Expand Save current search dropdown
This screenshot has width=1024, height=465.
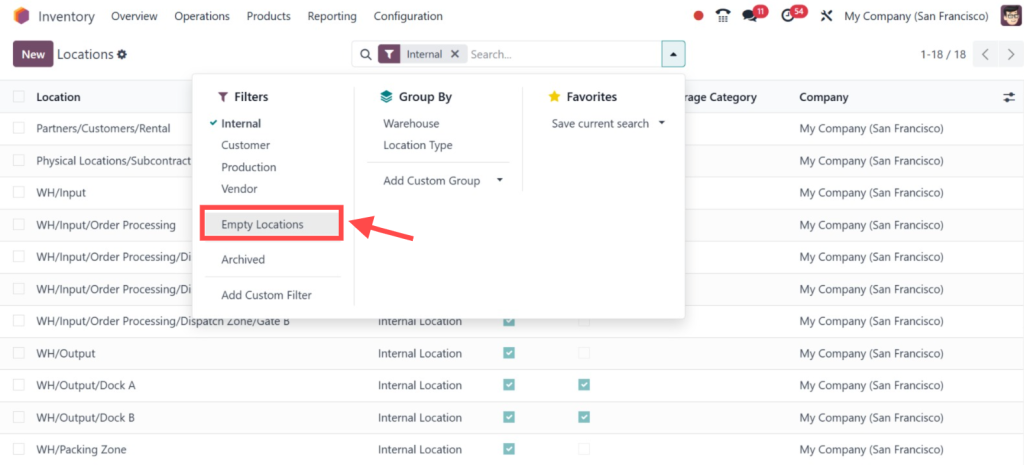(607, 123)
